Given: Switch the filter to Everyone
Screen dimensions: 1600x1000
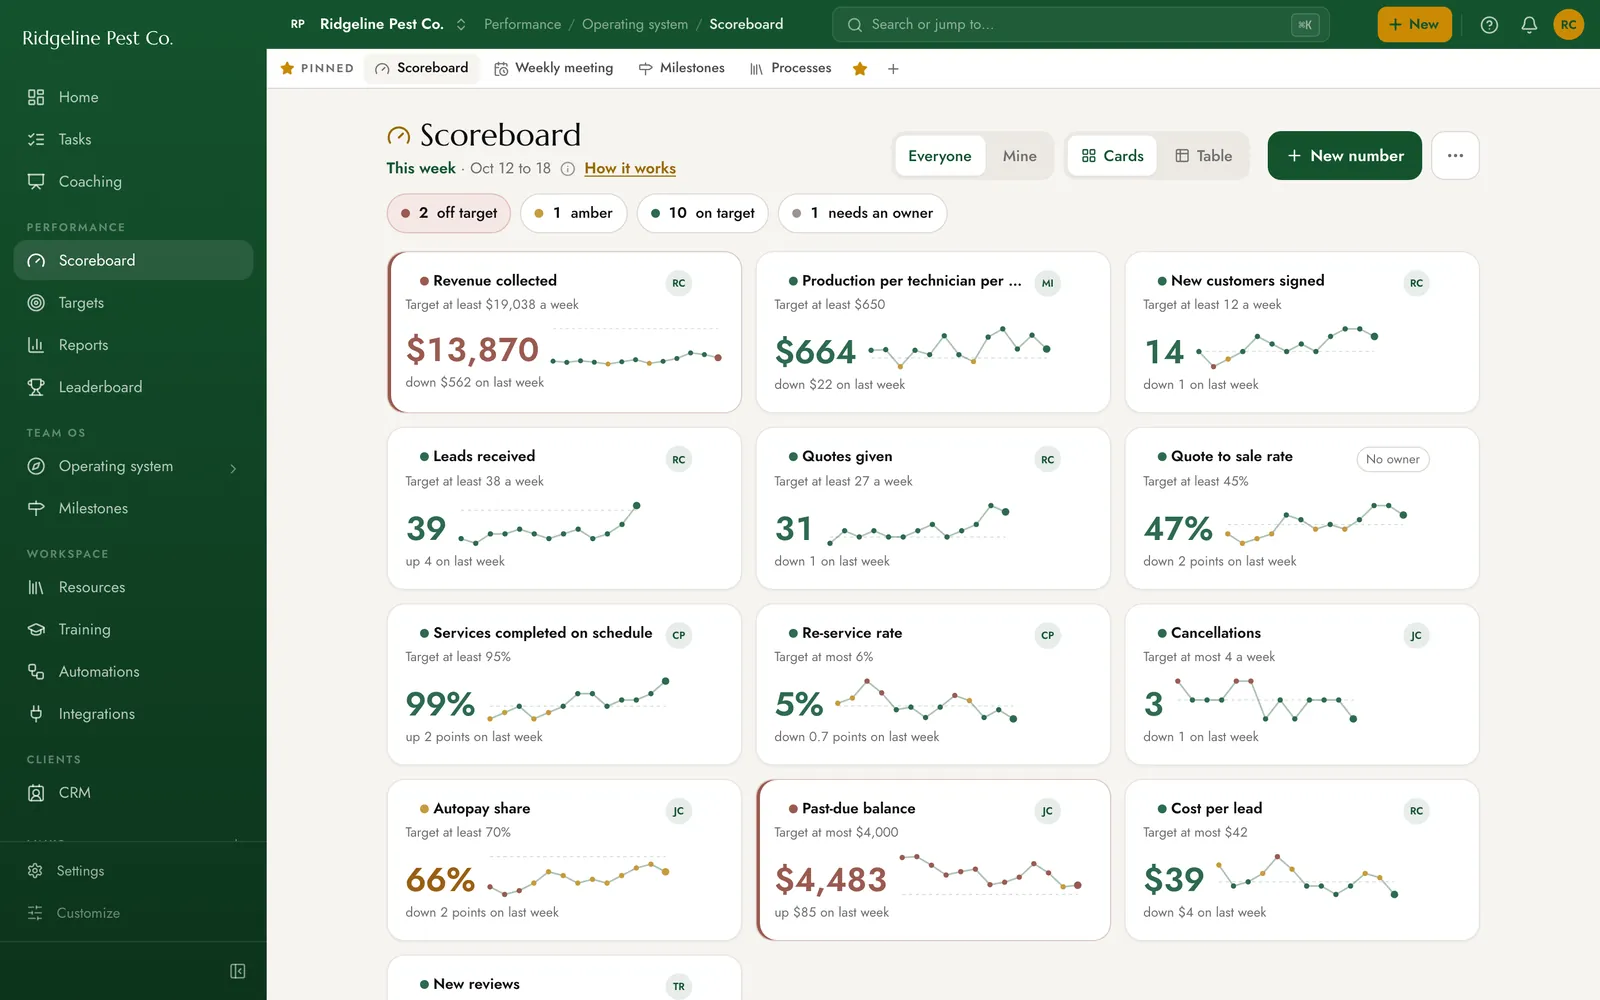Looking at the screenshot, I should tap(940, 156).
